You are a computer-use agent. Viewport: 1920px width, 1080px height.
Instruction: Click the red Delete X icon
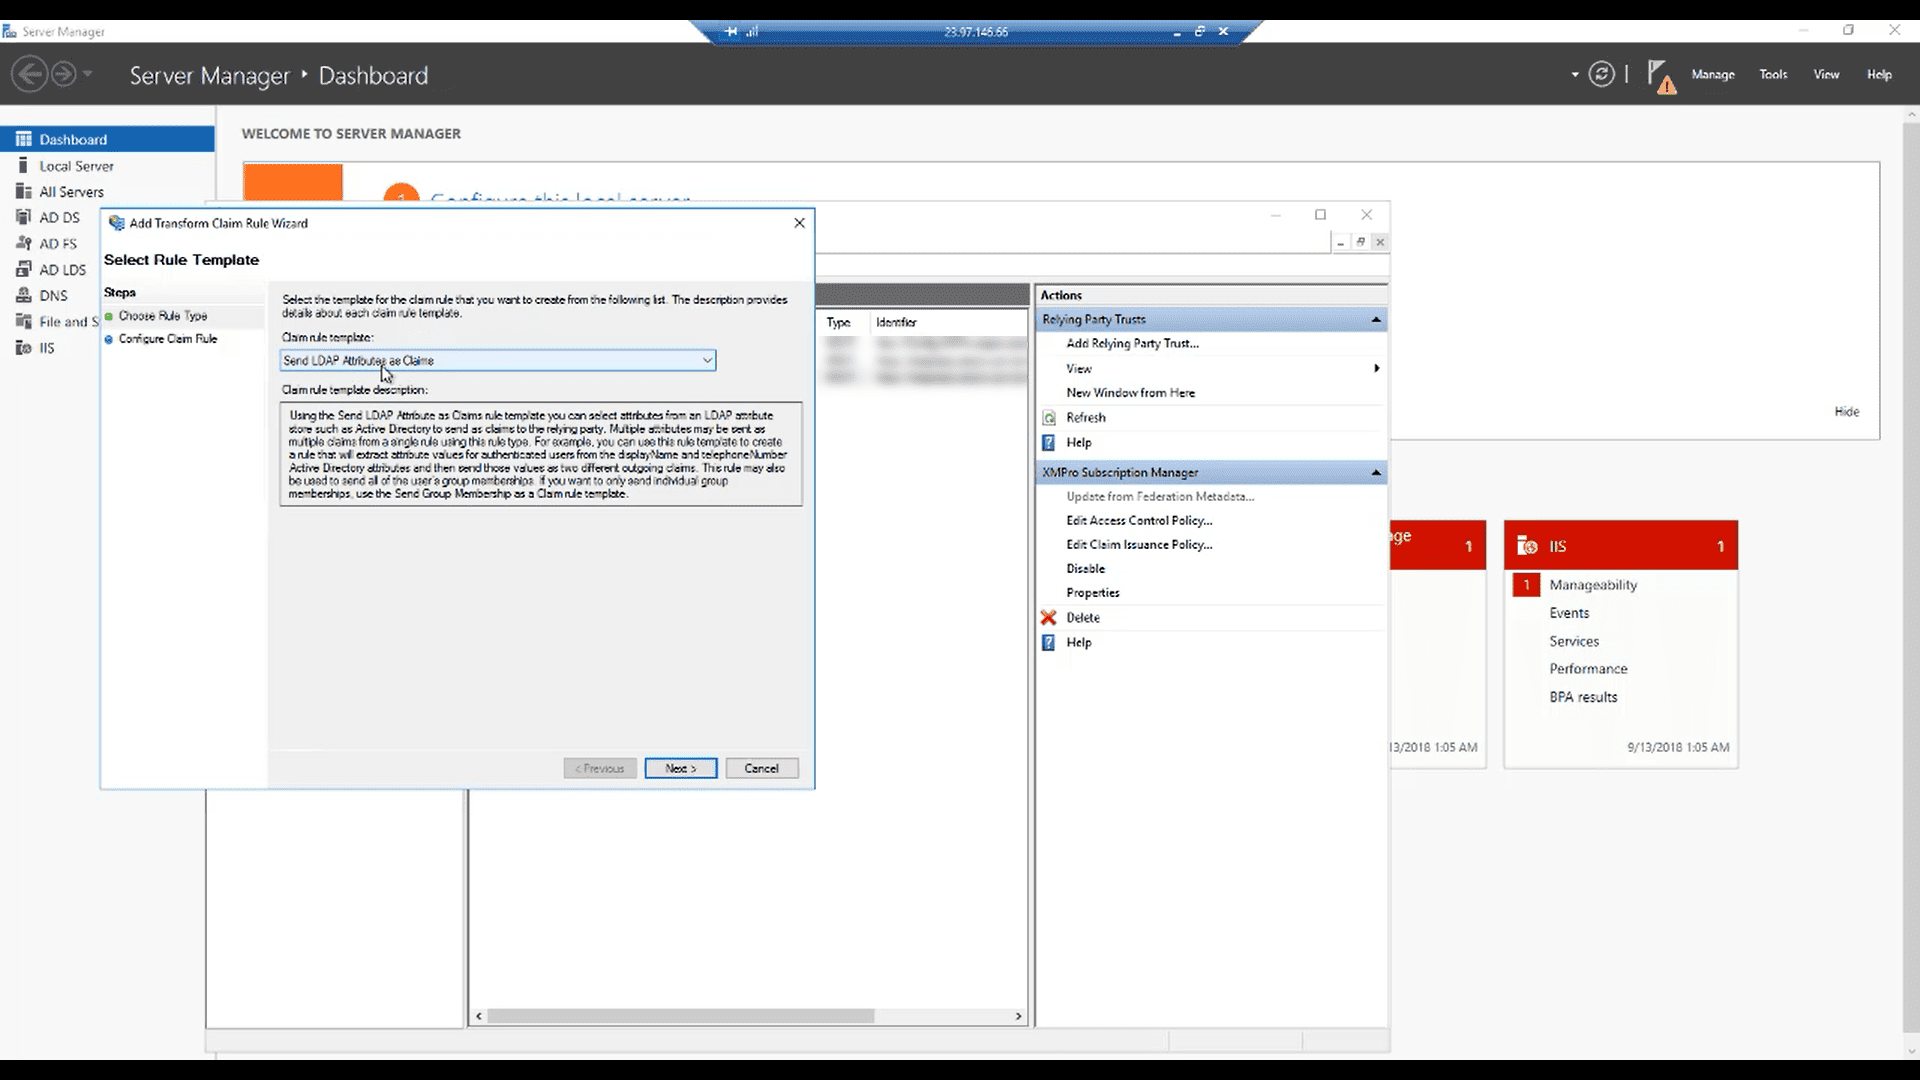click(x=1048, y=617)
